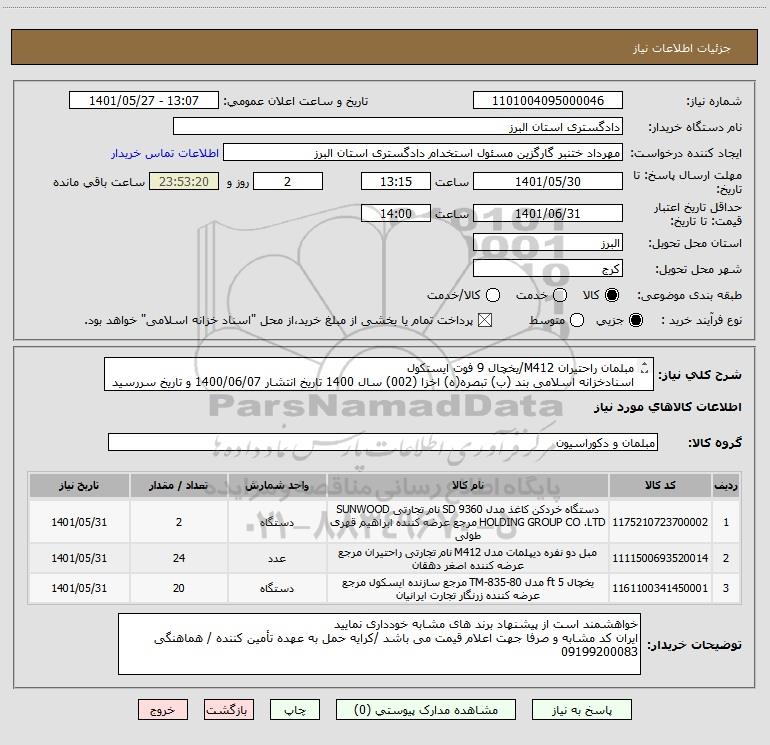Click the price validity date 1401/06/31
Screen dimensions: 770x745
(548, 213)
